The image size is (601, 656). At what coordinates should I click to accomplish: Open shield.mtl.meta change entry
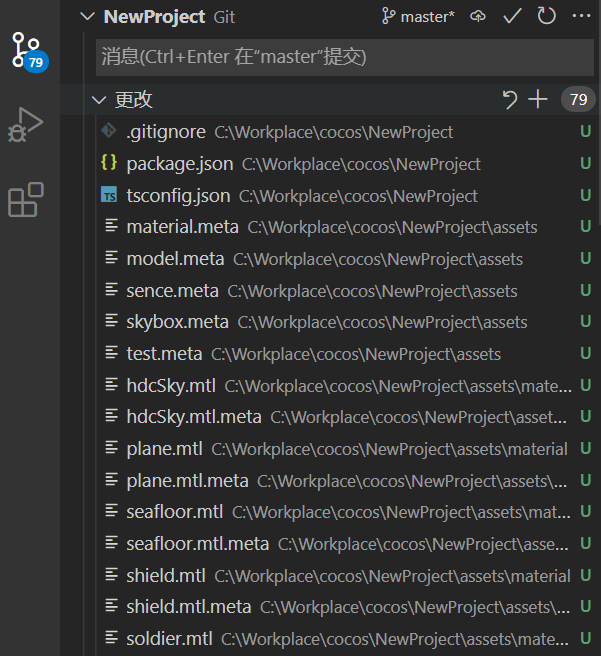tap(347, 607)
